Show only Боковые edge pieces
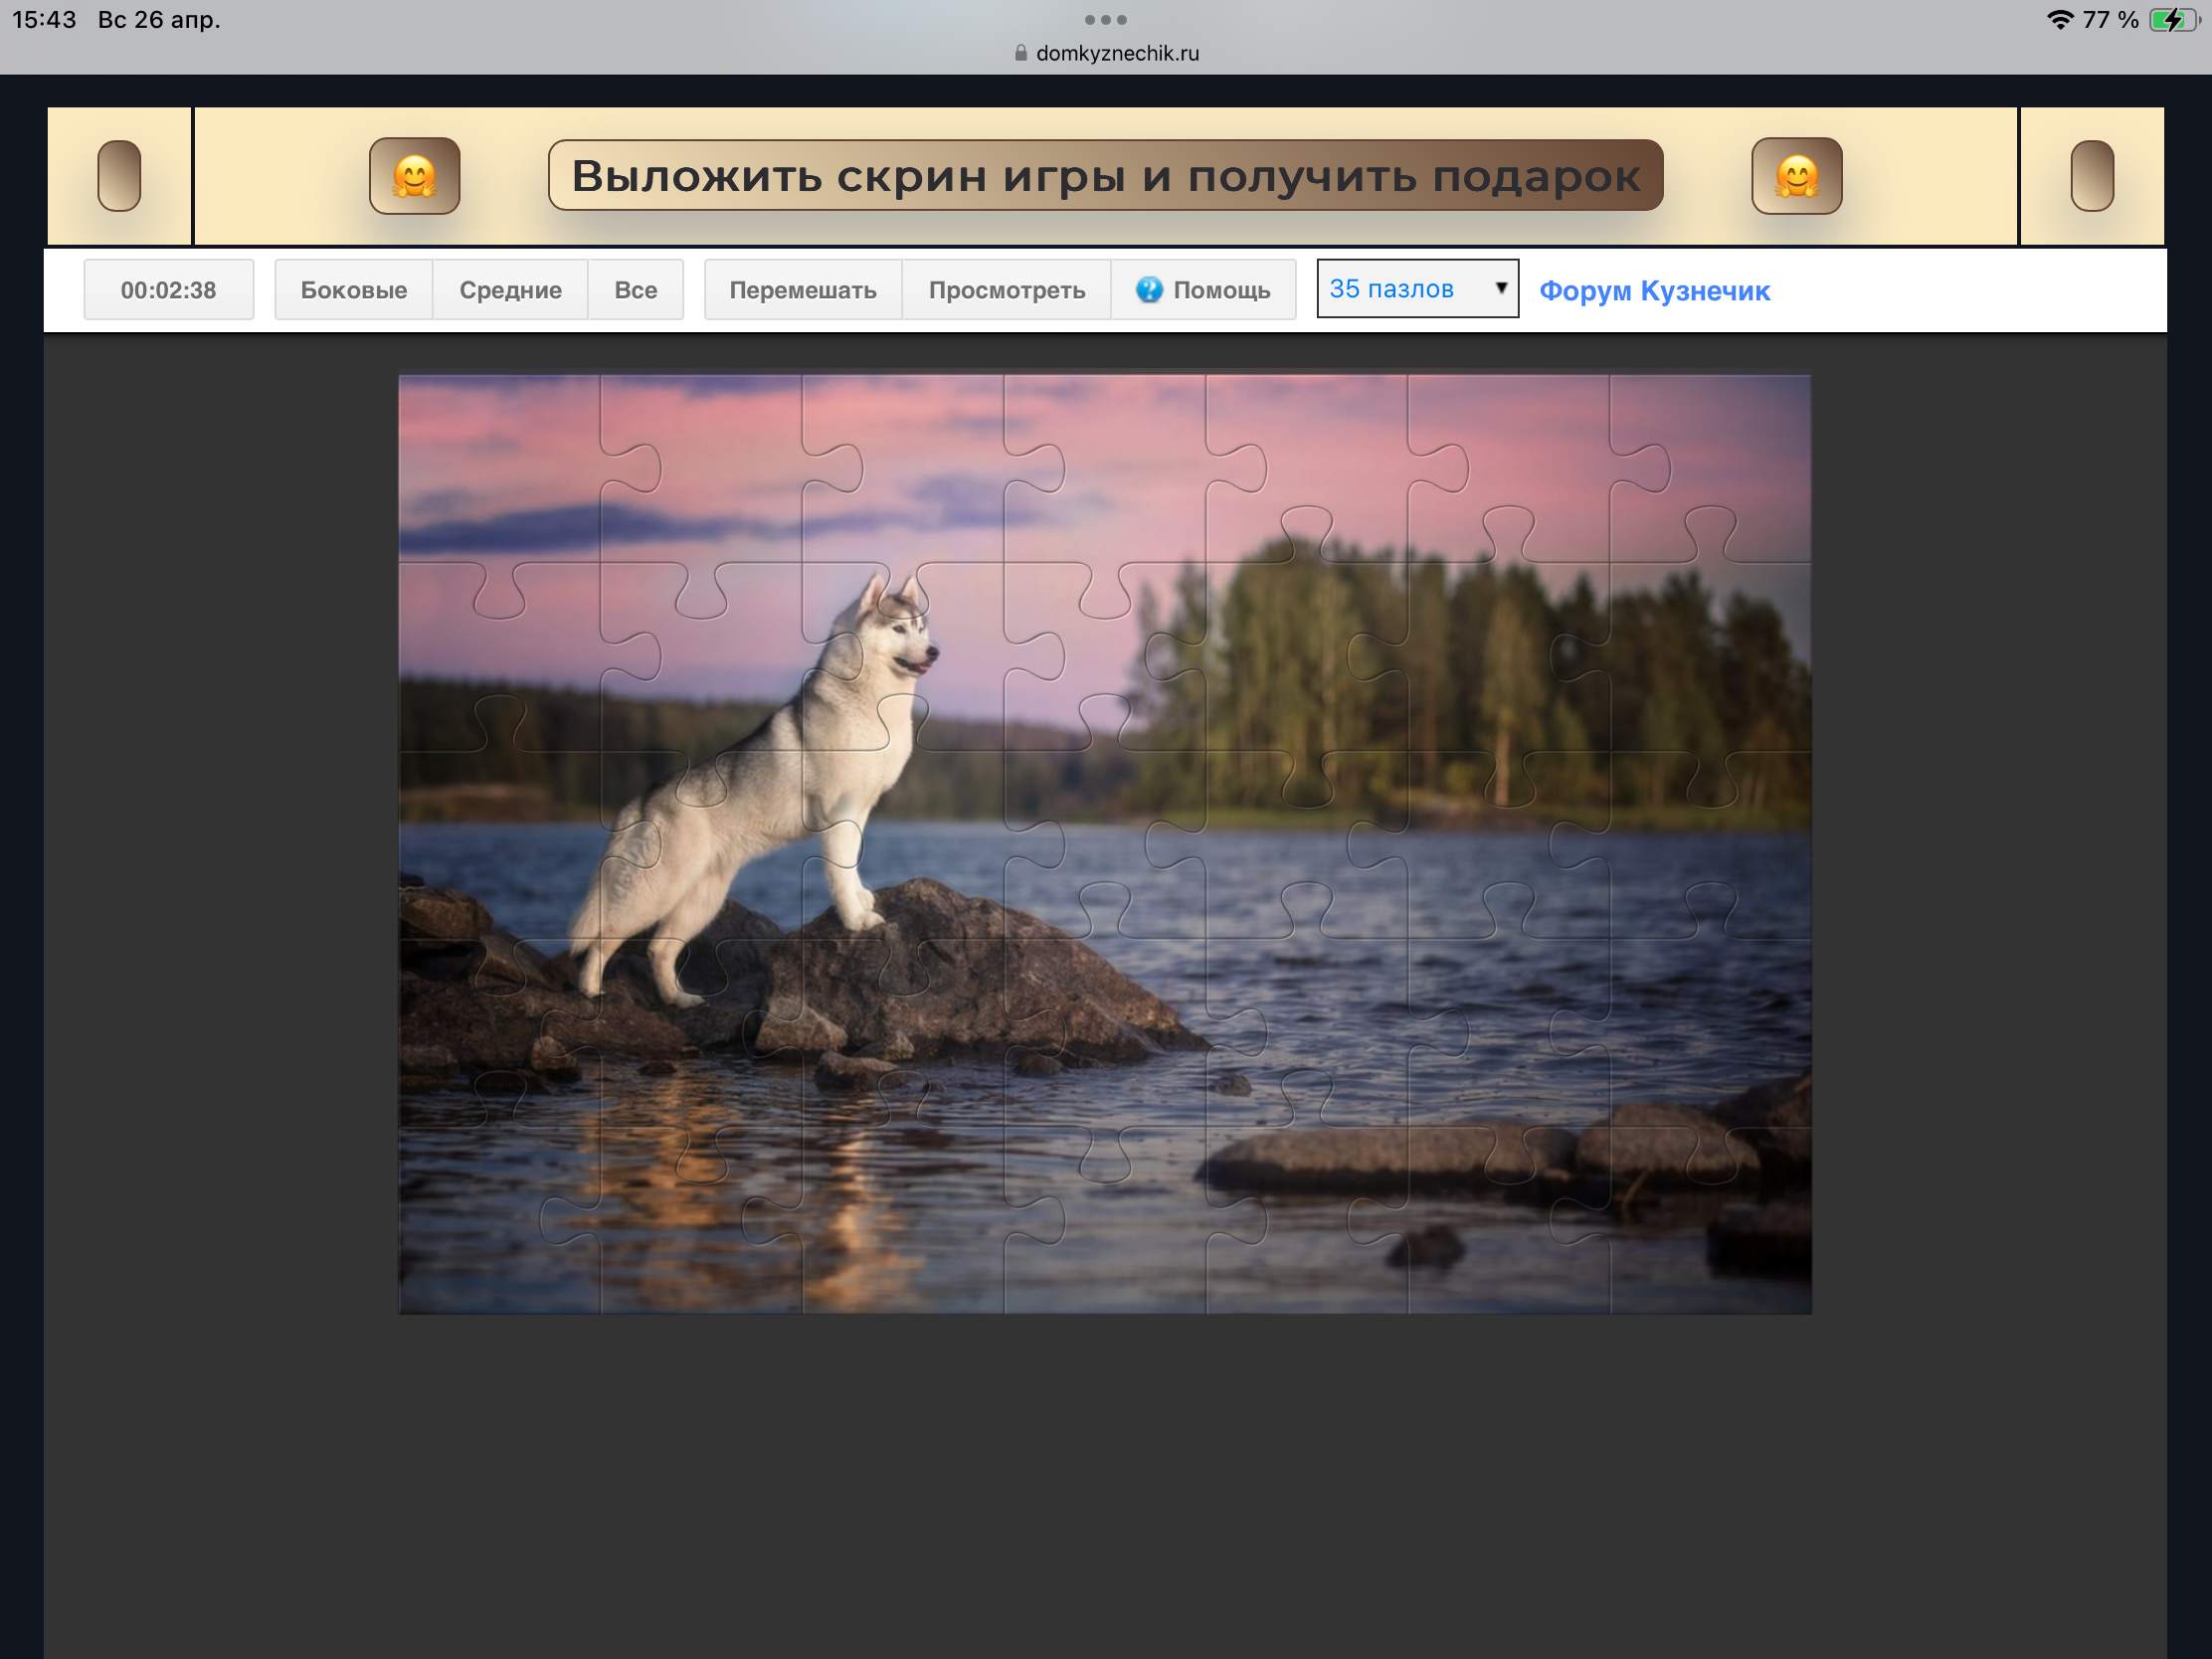 pos(353,290)
